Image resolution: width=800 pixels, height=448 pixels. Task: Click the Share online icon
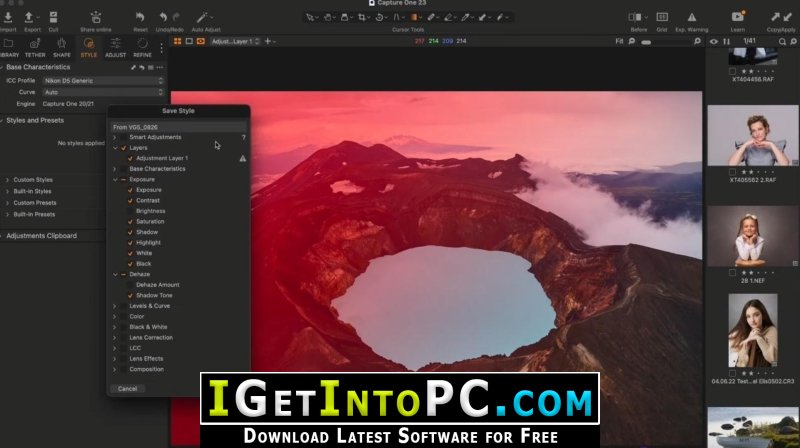(x=95, y=17)
